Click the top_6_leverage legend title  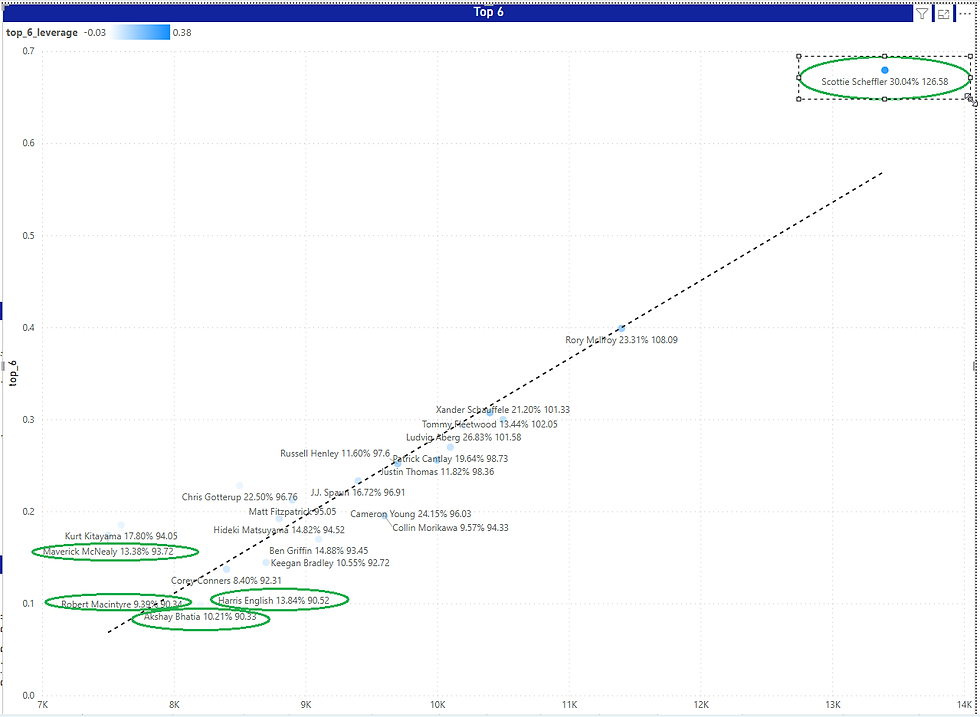[42, 33]
